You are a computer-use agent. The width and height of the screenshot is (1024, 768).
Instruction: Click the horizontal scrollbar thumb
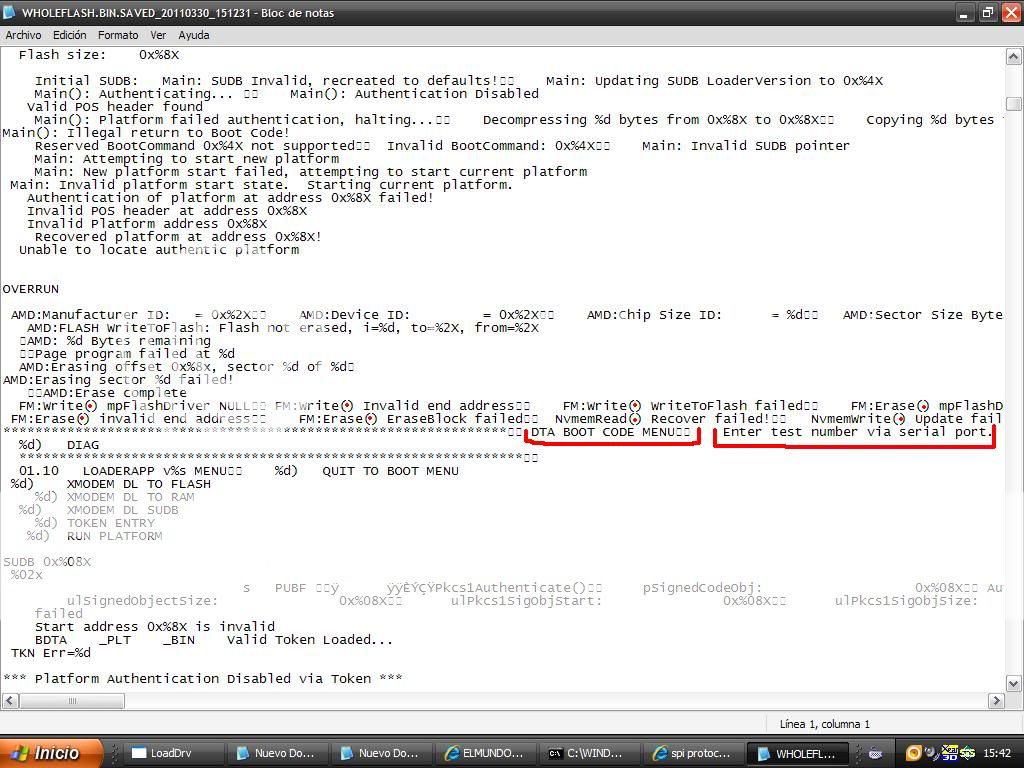(71, 701)
